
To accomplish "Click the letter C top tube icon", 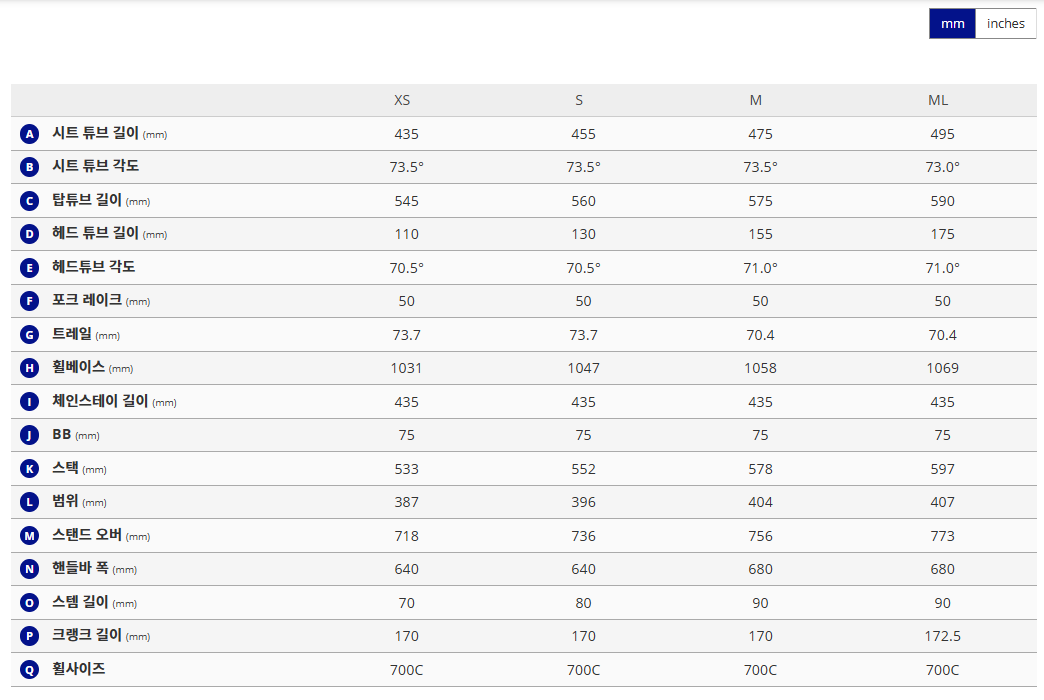I will (x=29, y=201).
